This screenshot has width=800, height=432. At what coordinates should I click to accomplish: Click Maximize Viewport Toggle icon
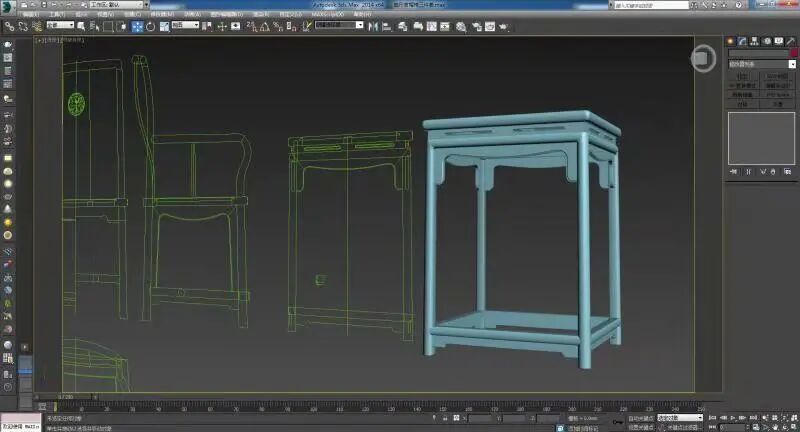pyautogui.click(x=794, y=427)
